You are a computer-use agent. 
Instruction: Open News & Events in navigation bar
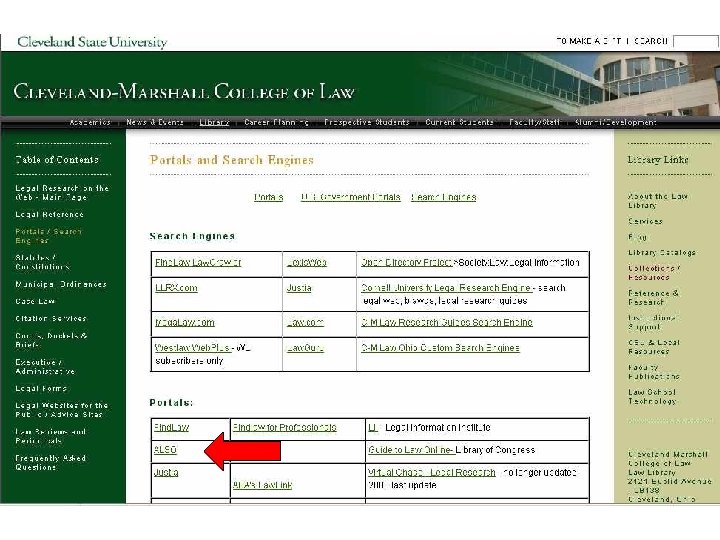(x=155, y=122)
